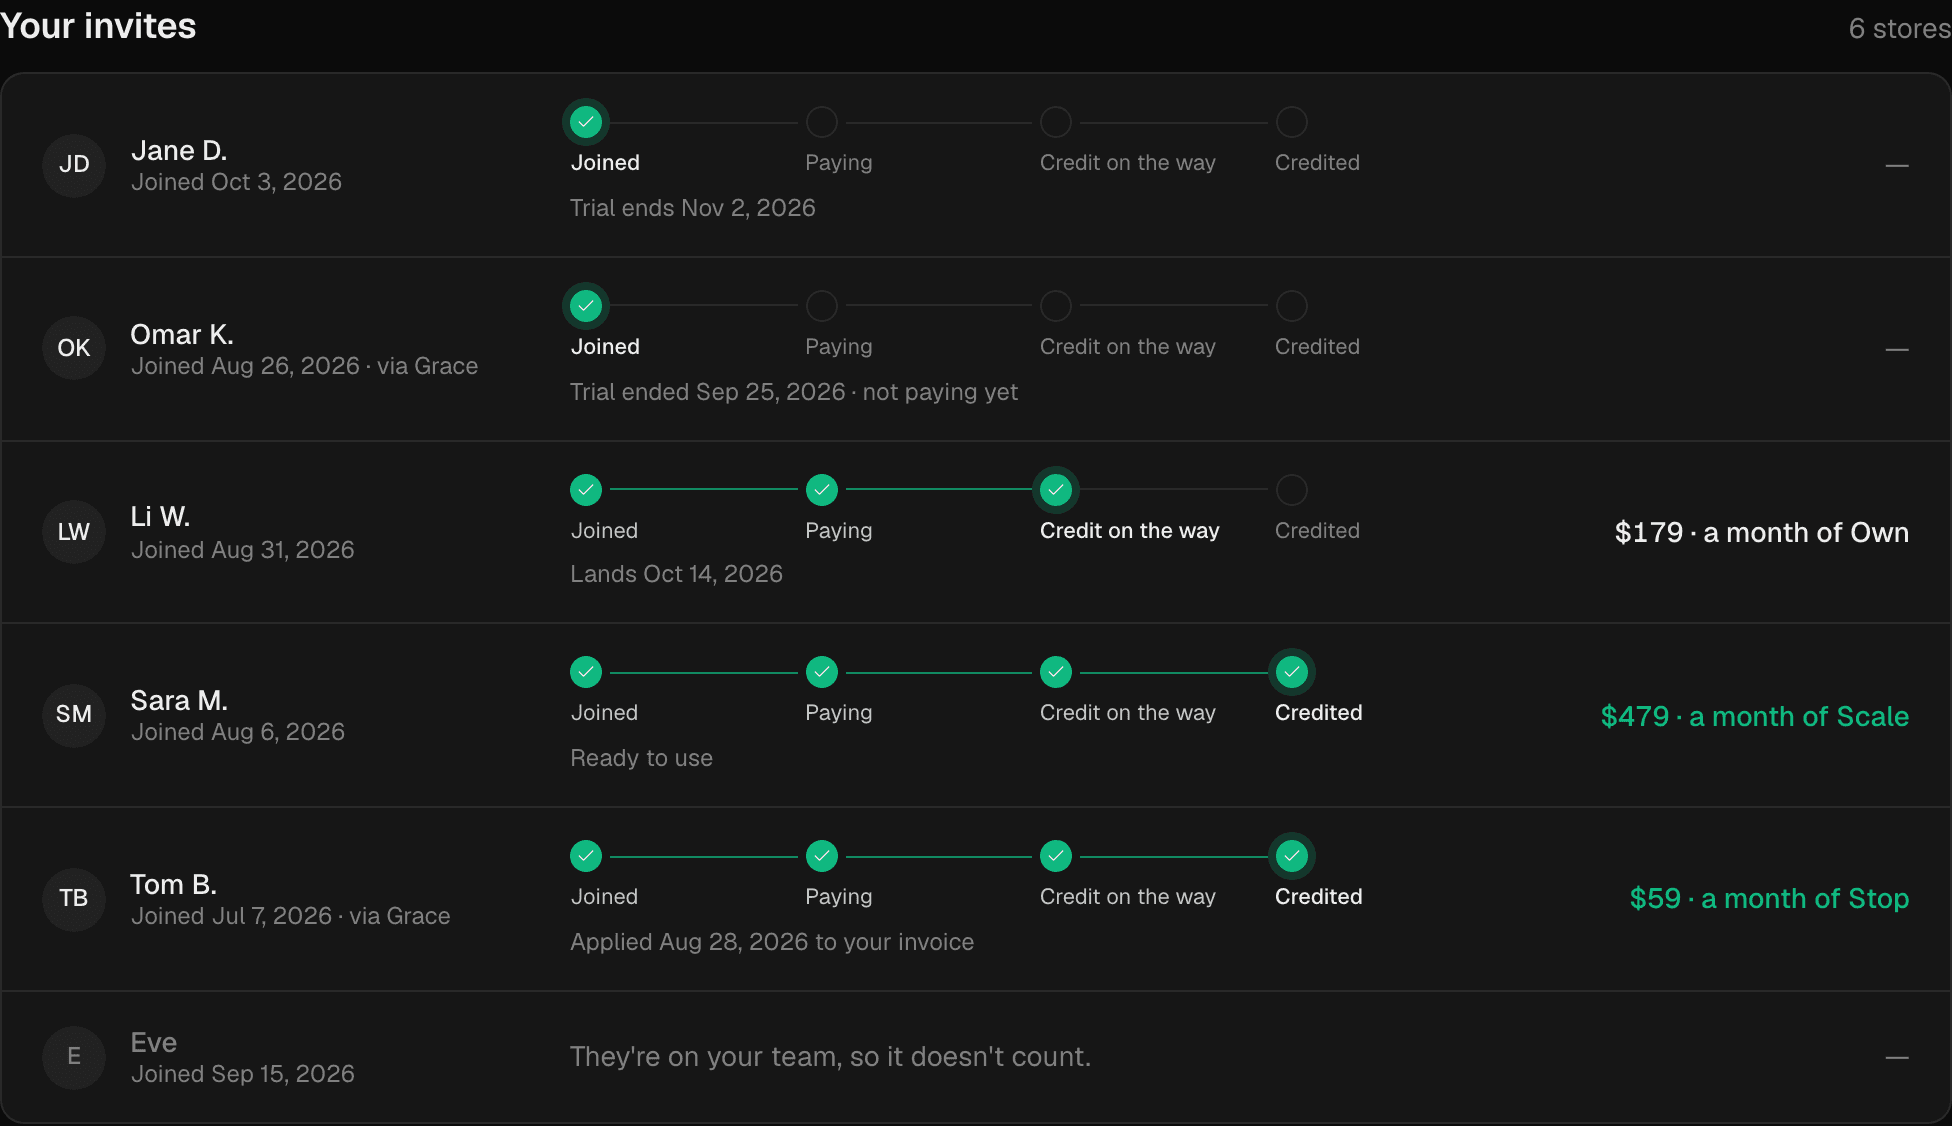Click 'Trial ended Sep 25, 2026 · not paying yet'
The width and height of the screenshot is (1952, 1126).
[794, 392]
